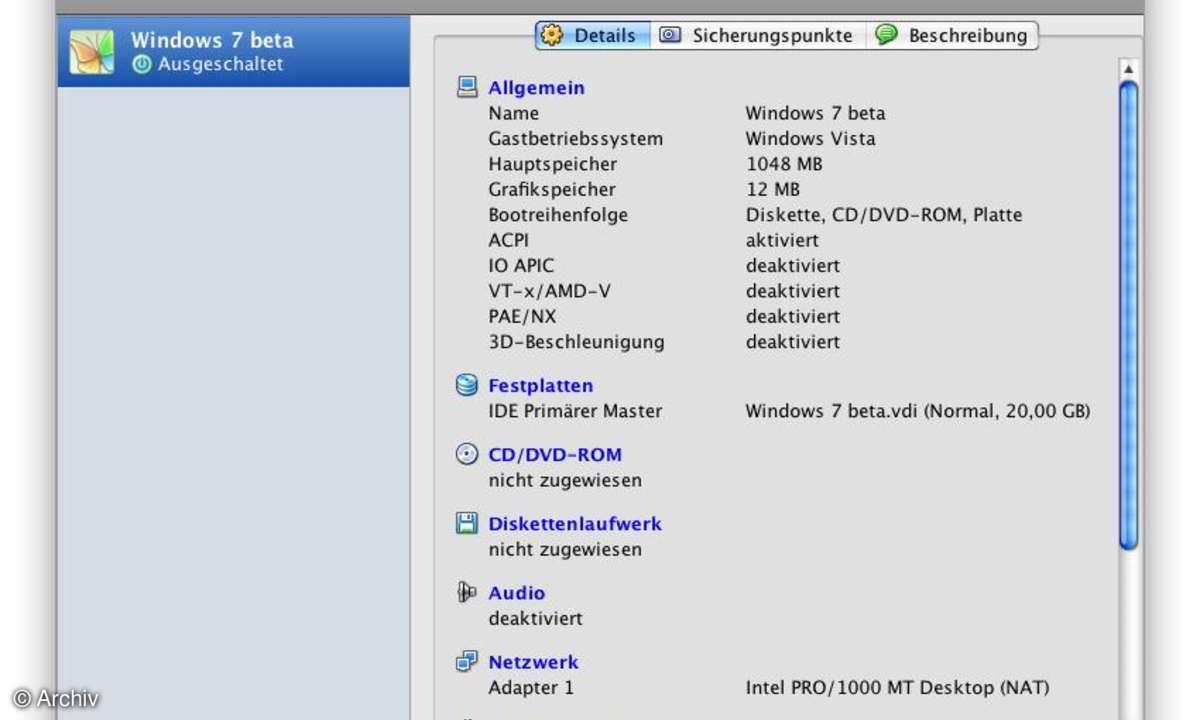Click the disc icon next to CD/DVD-ROM

tap(467, 454)
